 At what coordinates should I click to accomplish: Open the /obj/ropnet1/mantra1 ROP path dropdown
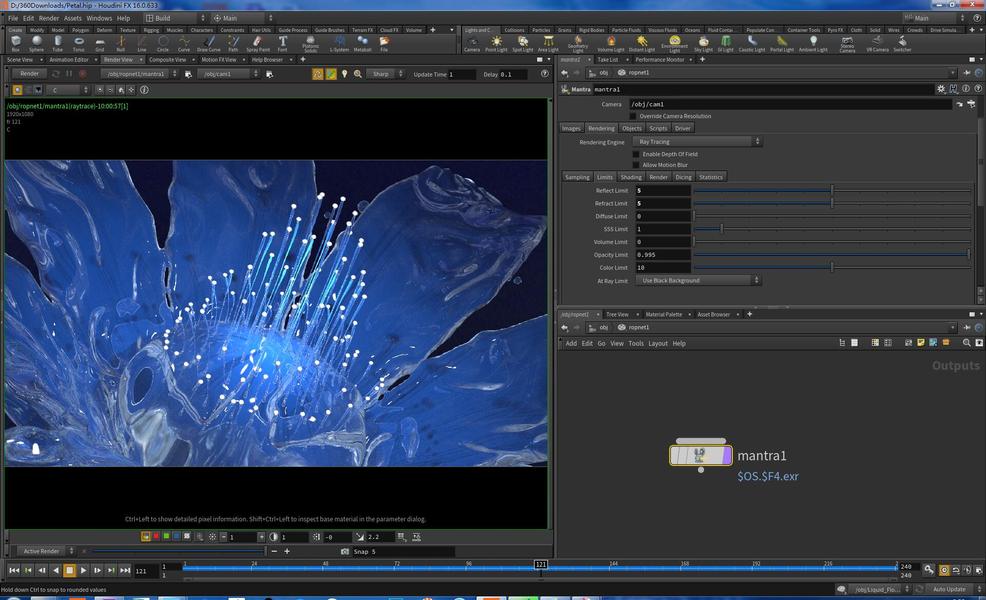[x=140, y=74]
